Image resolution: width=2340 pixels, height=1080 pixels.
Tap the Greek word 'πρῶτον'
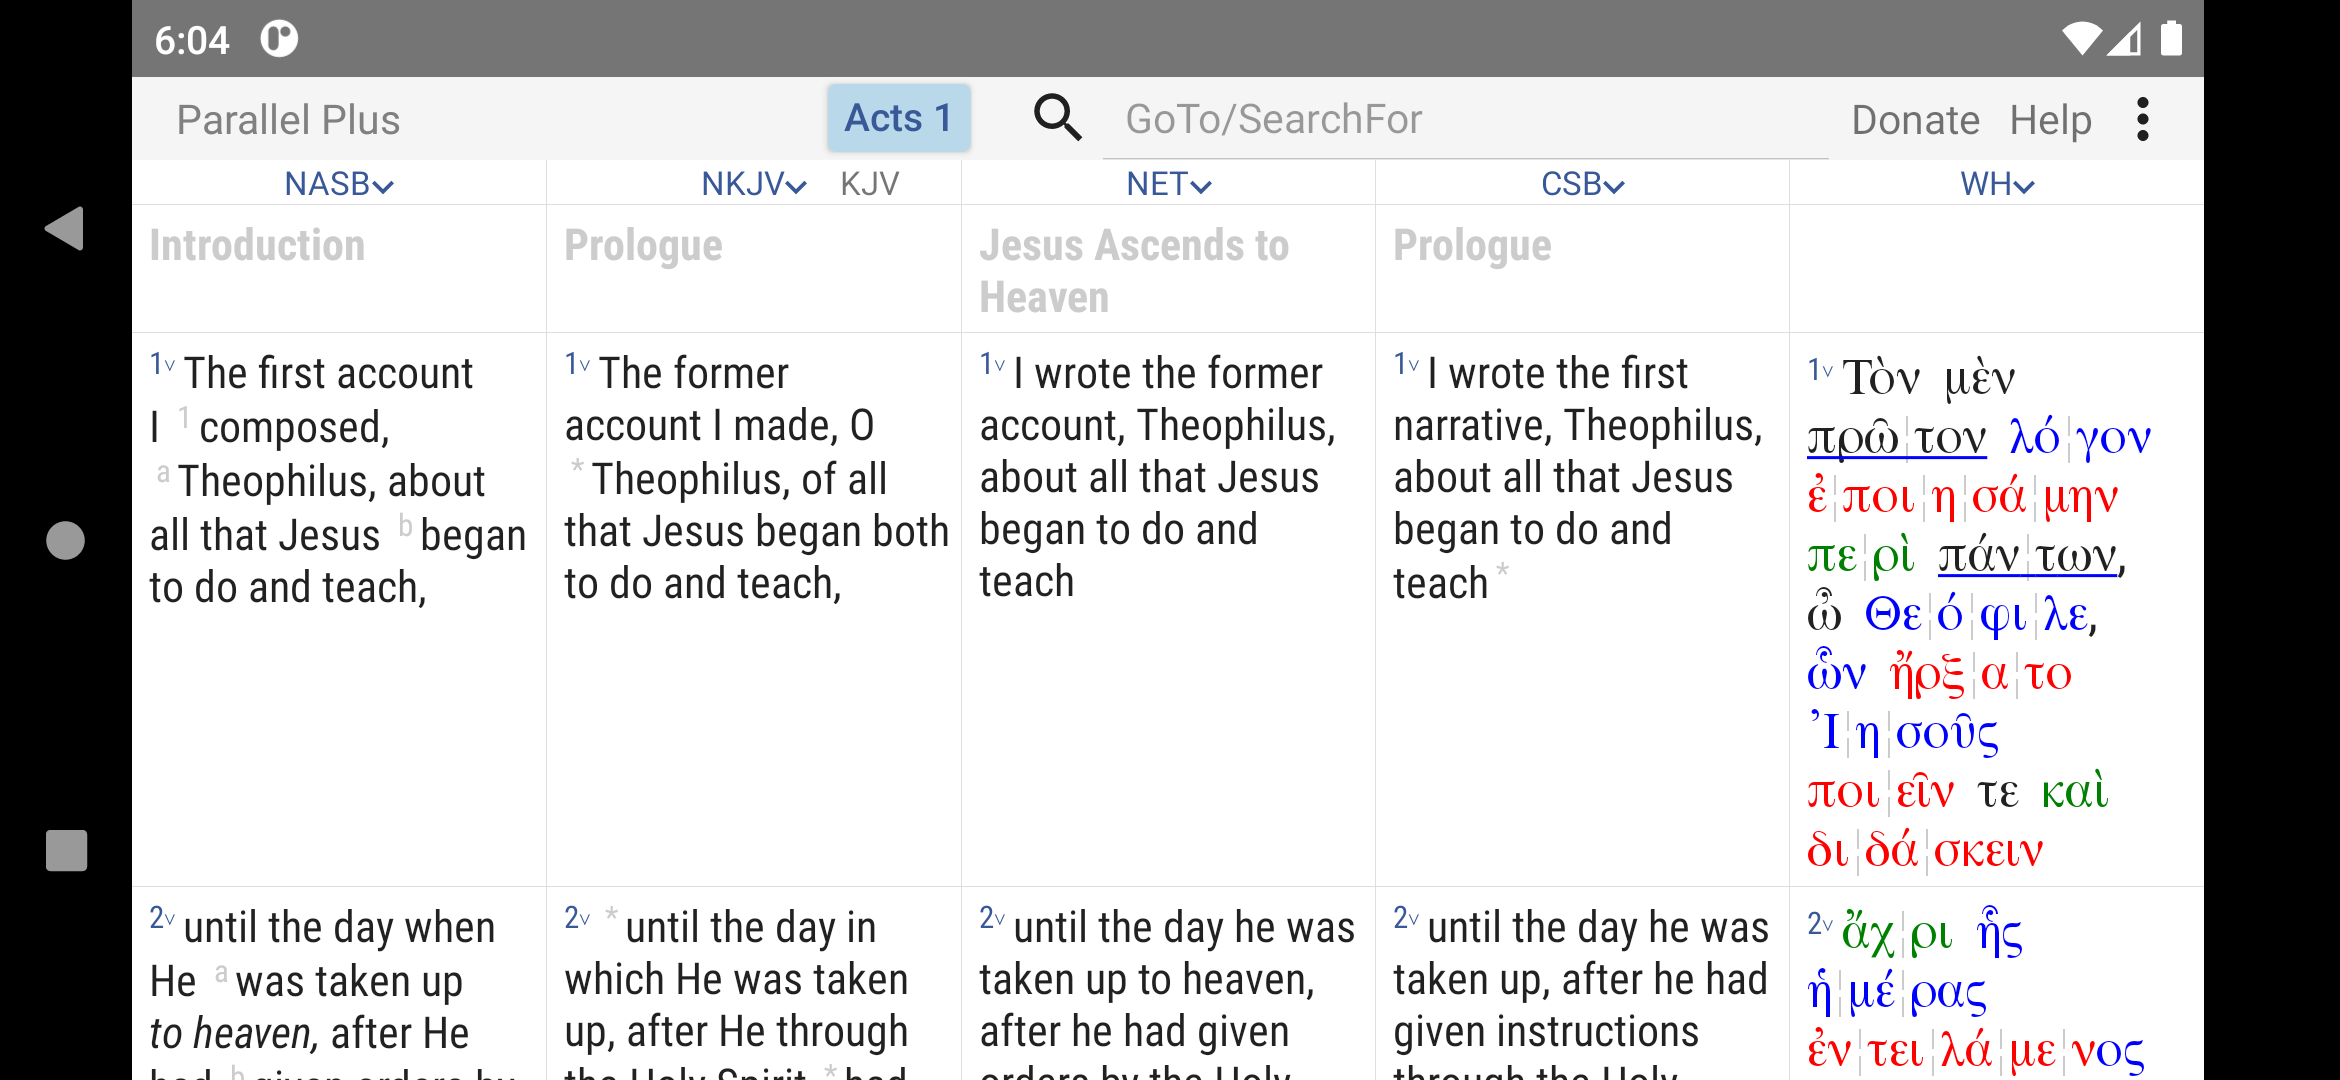tap(1897, 438)
